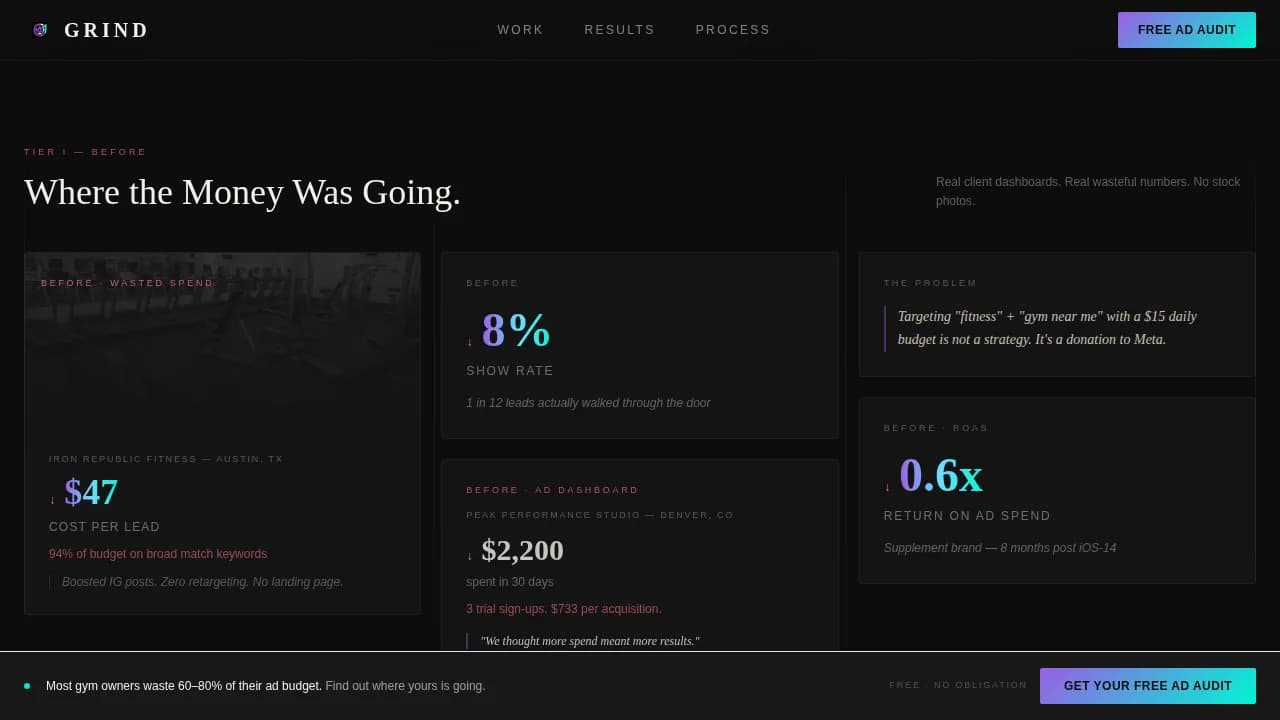The height and width of the screenshot is (720, 1280).
Task: Click the "Where the Money Was Going" headline
Action: click(x=242, y=192)
